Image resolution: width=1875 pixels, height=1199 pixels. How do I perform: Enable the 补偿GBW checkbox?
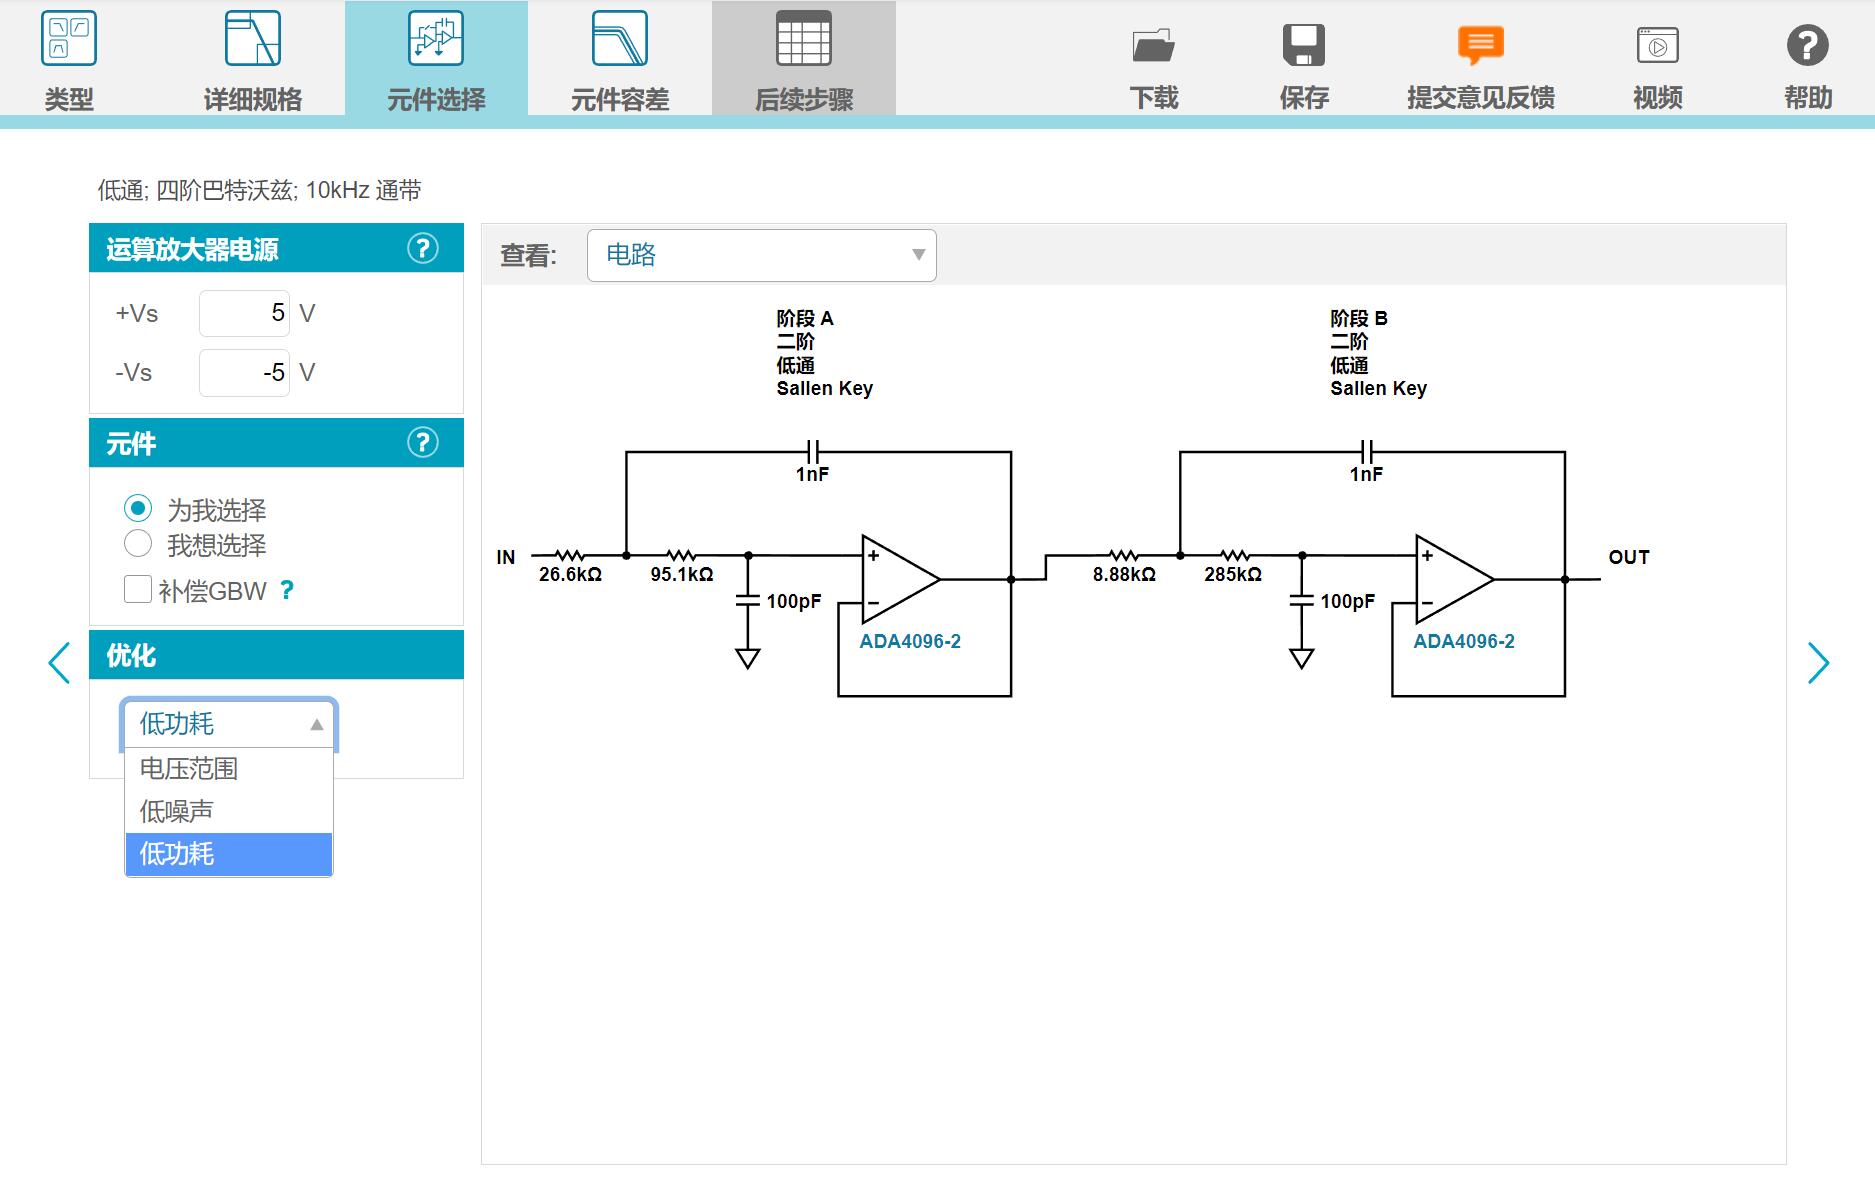pos(138,589)
